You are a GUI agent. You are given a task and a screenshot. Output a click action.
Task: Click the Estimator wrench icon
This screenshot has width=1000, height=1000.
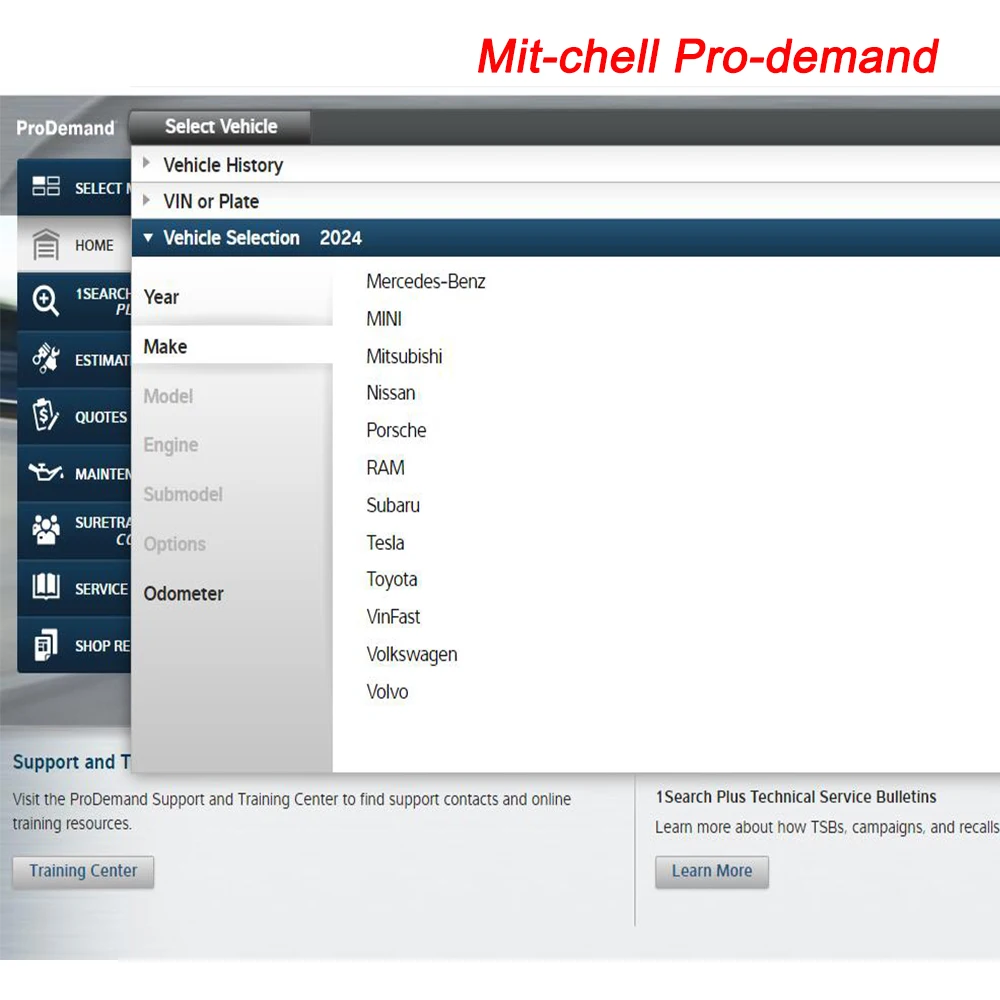coord(46,358)
